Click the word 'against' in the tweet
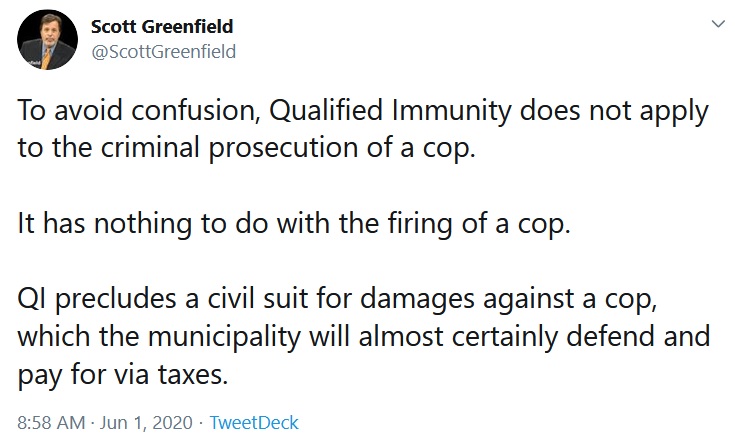Viewport: 735px width, 437px height. (529, 300)
